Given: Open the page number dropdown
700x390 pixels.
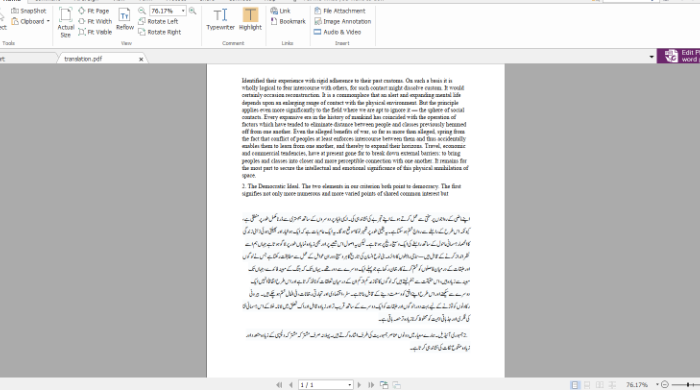Looking at the screenshot, I should click(350, 385).
